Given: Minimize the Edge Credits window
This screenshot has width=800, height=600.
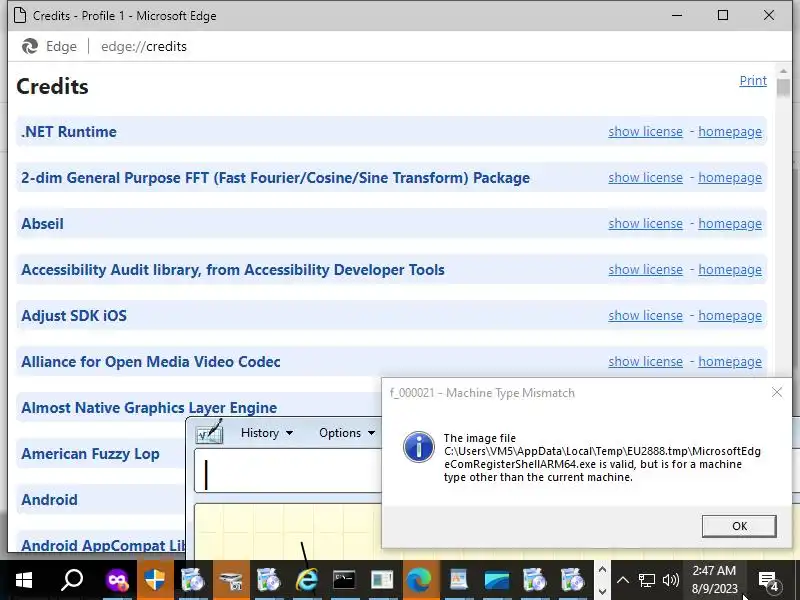Looking at the screenshot, I should coord(677,15).
